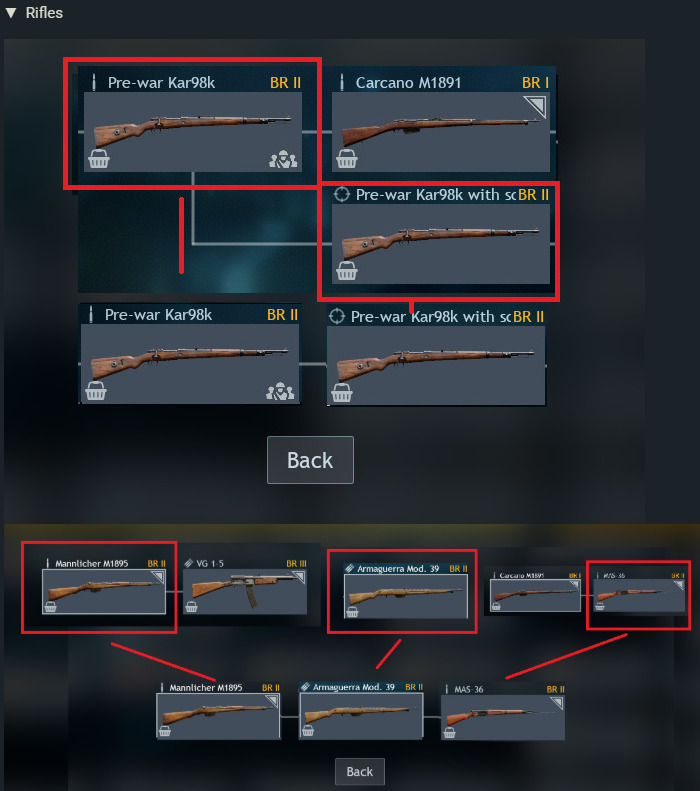Image resolution: width=700 pixels, height=791 pixels.
Task: Expand corner triangle on bottom MAS-36 card
Action: point(557,703)
